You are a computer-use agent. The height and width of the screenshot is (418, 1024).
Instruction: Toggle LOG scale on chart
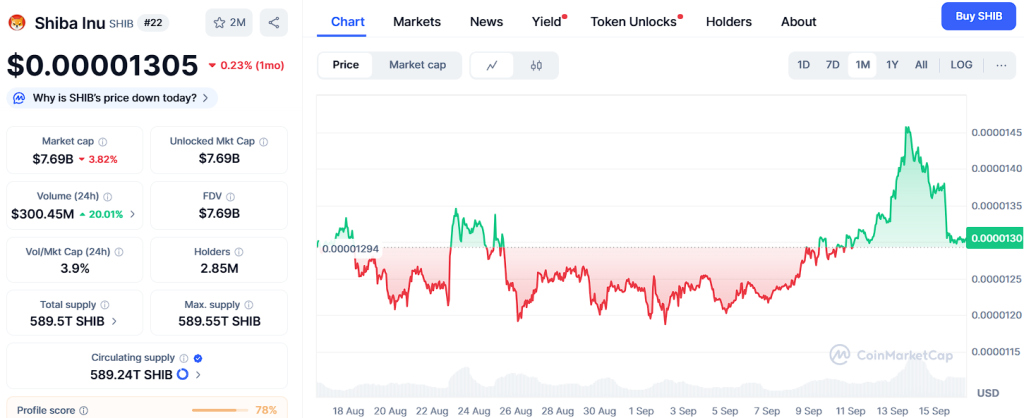point(961,65)
